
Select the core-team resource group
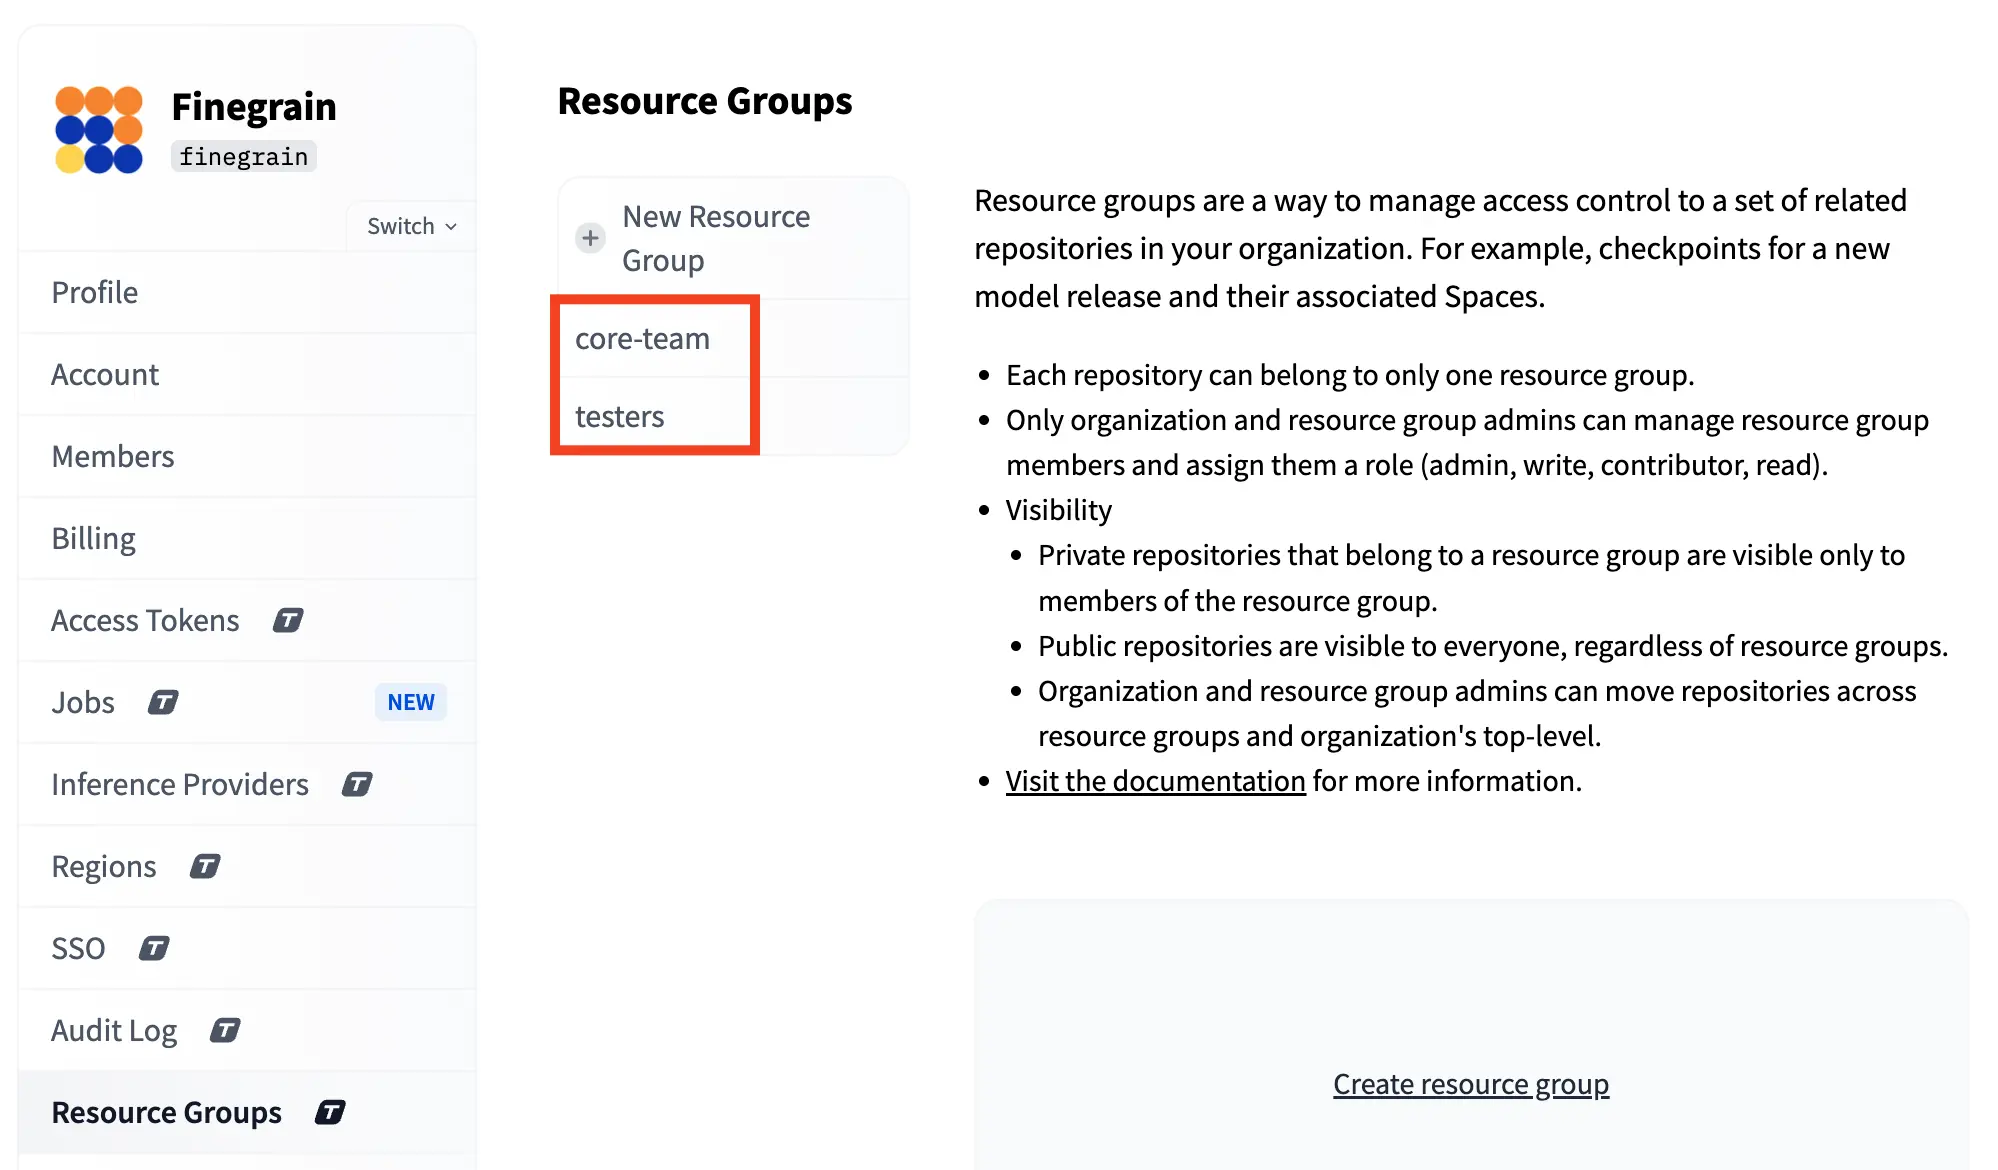(642, 339)
